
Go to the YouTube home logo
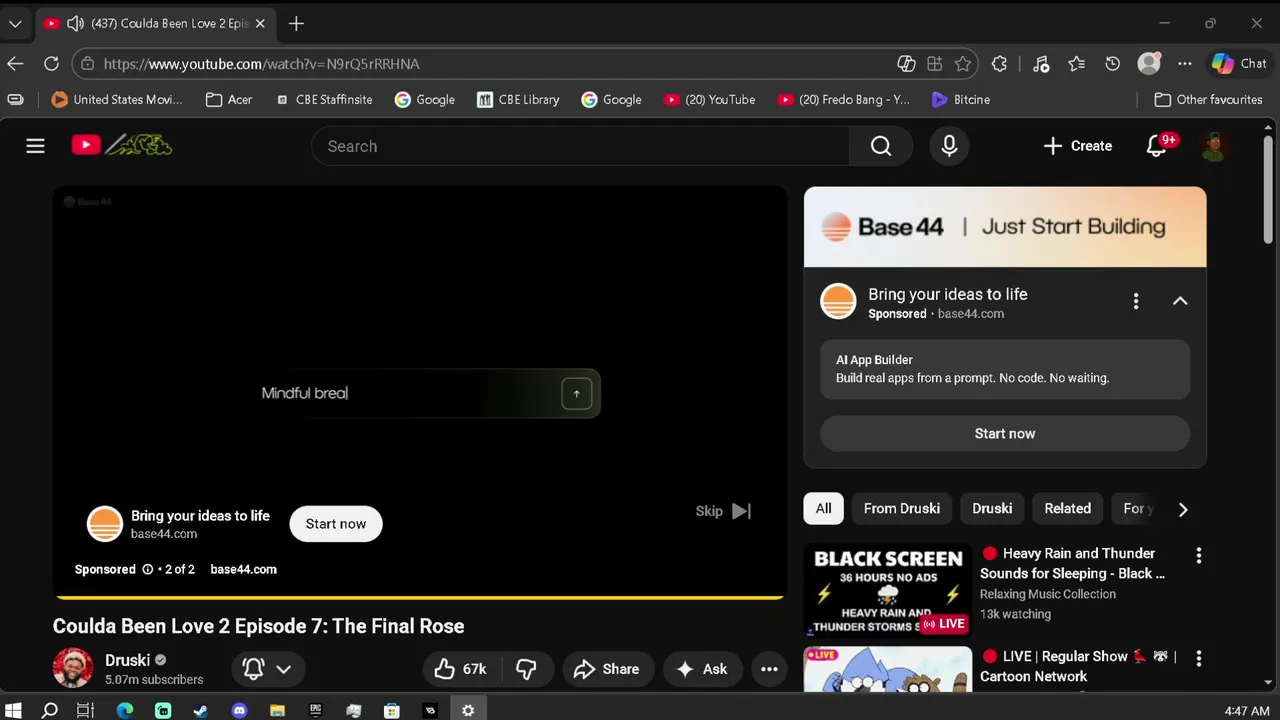point(122,146)
